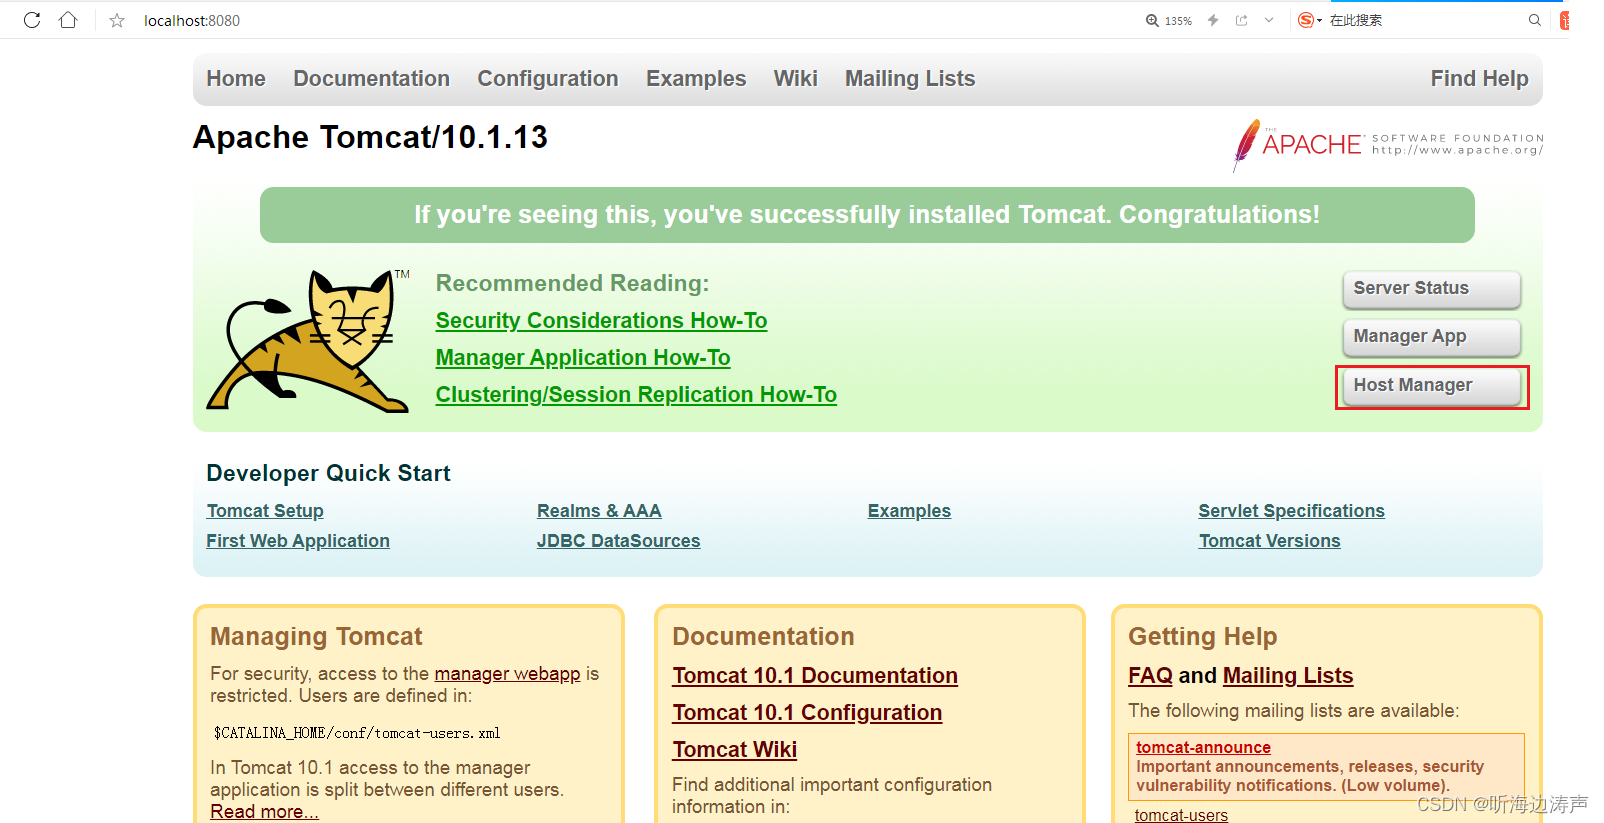1604x823 pixels.
Task: Open the Examples nav item in top bar
Action: pyautogui.click(x=696, y=78)
